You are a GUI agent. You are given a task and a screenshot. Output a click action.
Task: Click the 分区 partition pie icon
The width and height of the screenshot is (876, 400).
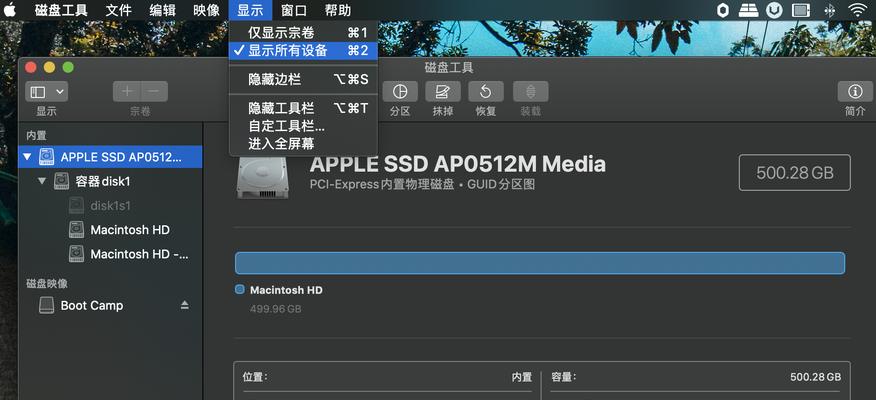pyautogui.click(x=400, y=92)
